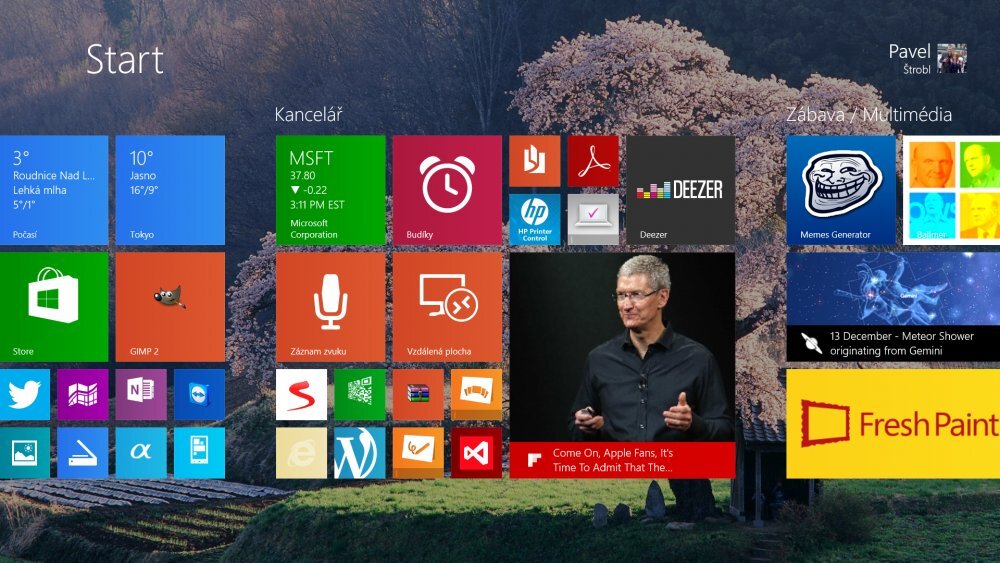Screen dimensions: 1000x563
Task: Select the Kancelář group heading
Action: tap(308, 115)
